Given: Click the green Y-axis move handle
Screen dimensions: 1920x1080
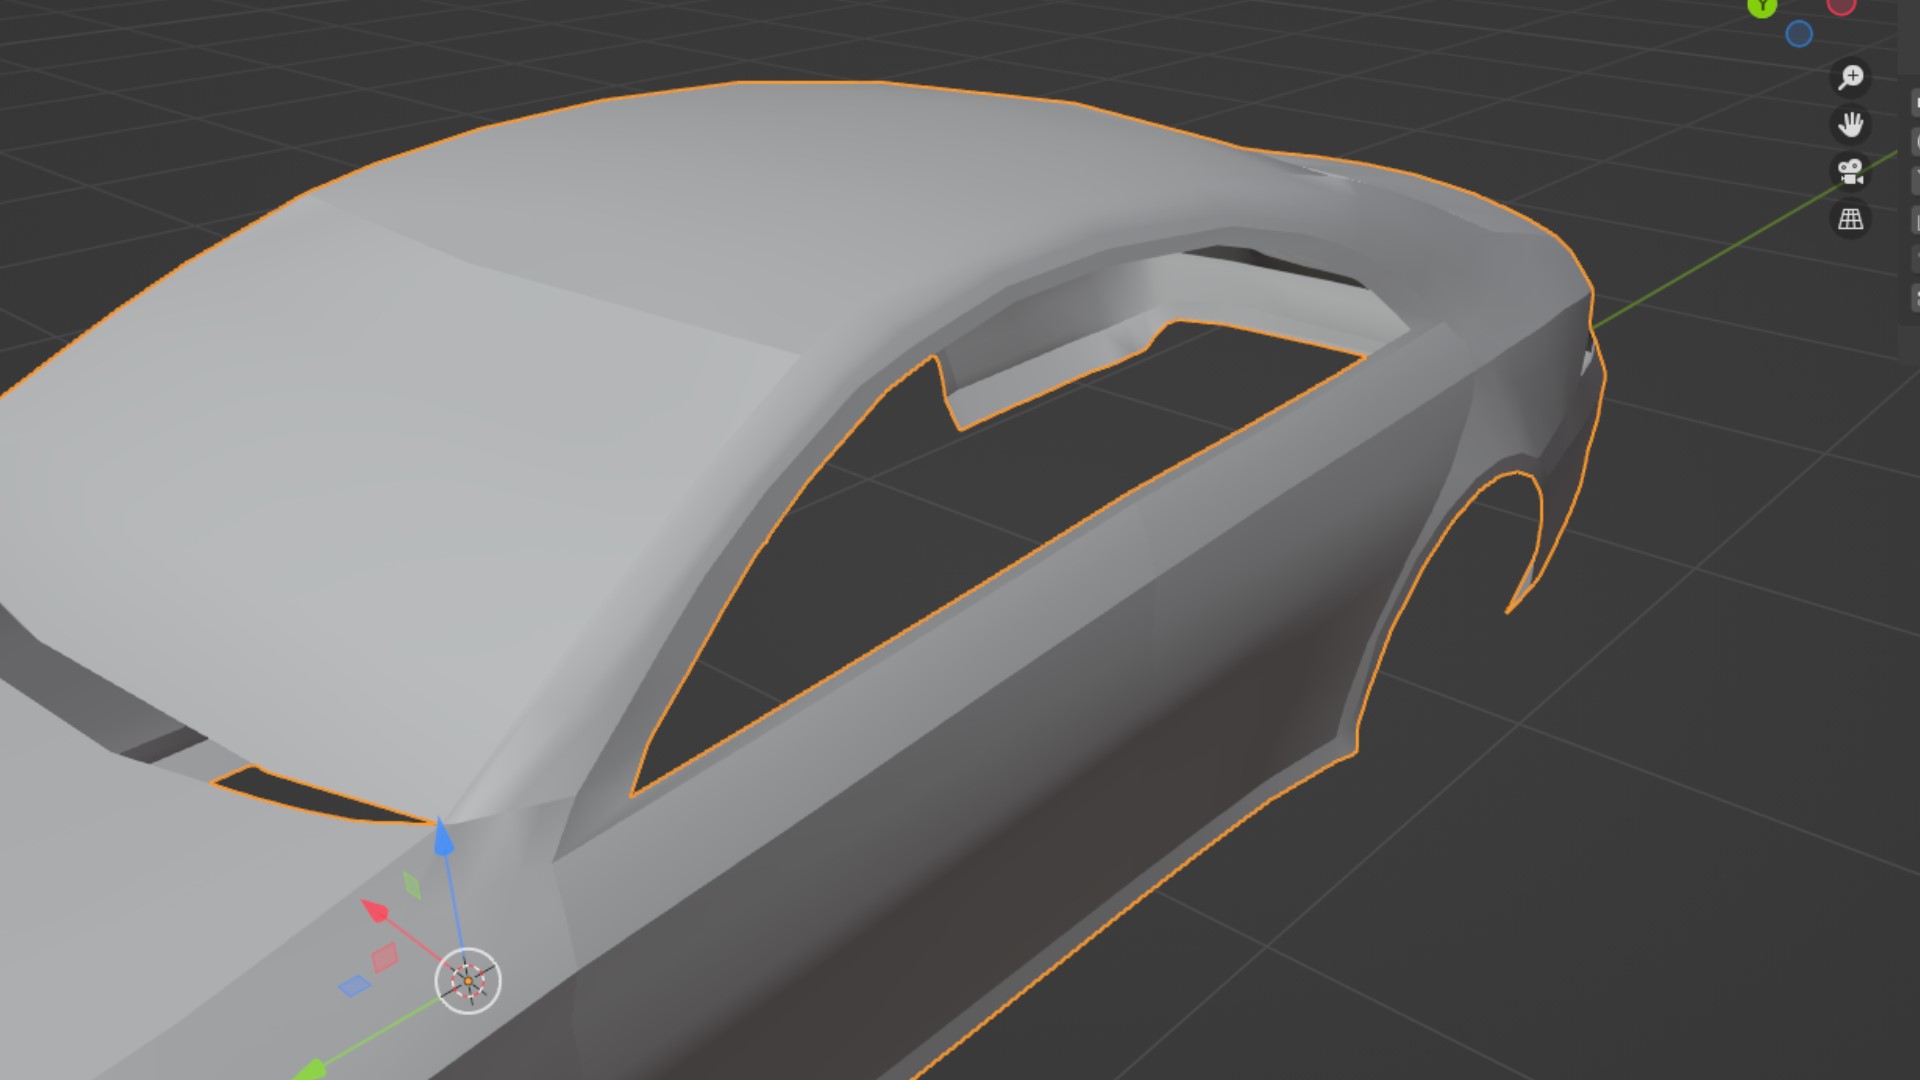Looking at the screenshot, I should [311, 1070].
